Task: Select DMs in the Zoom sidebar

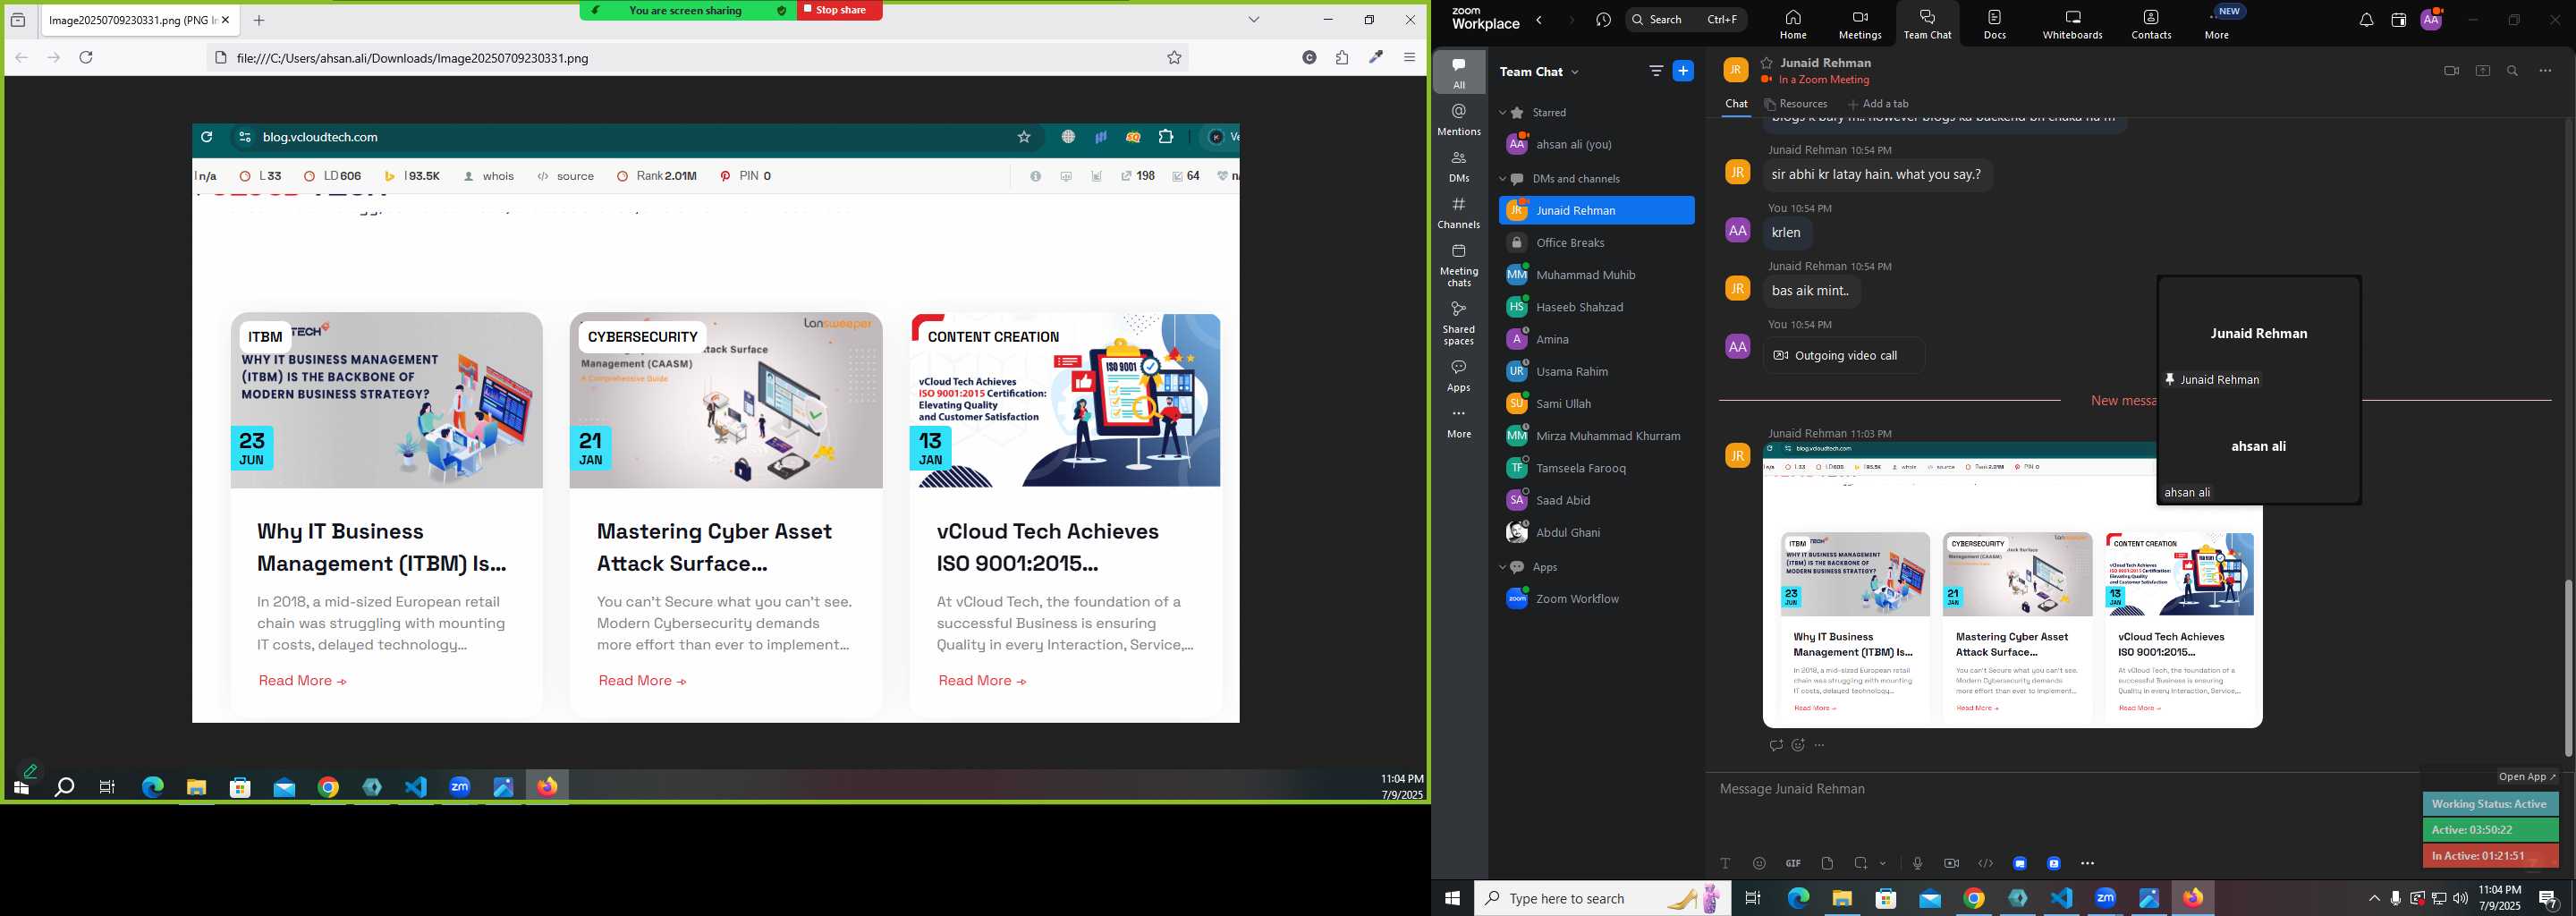Action: [1459, 166]
